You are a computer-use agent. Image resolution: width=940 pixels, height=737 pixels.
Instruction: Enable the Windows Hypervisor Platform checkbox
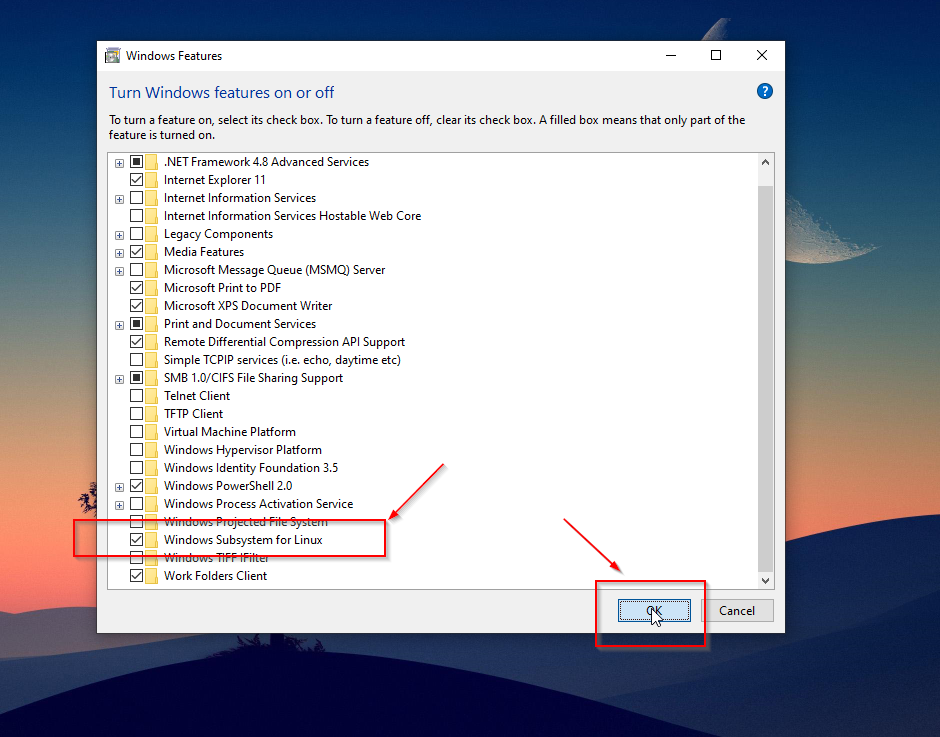(x=136, y=450)
